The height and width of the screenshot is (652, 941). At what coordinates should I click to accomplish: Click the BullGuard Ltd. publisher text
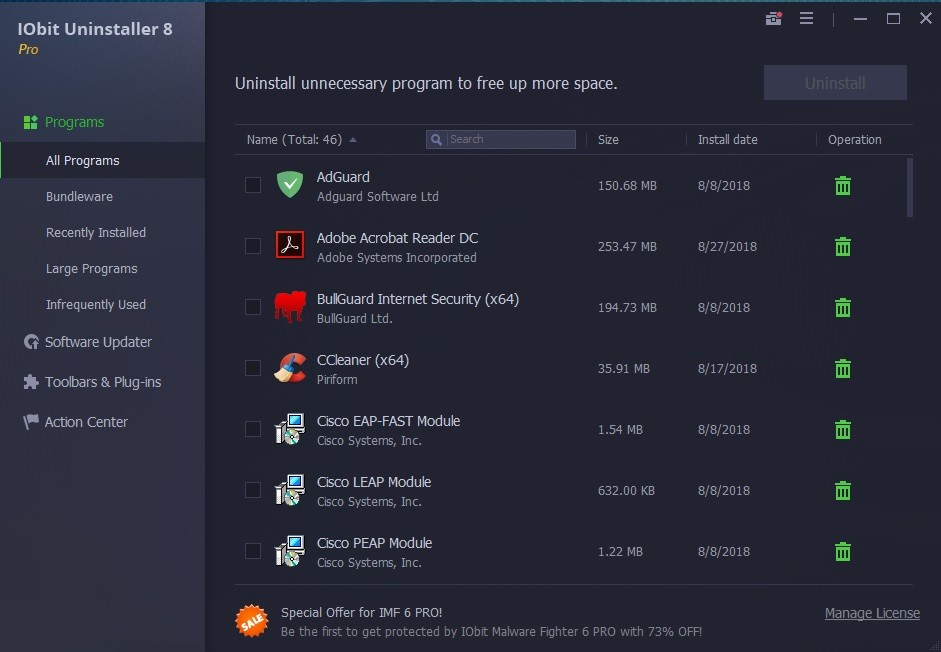pos(354,319)
